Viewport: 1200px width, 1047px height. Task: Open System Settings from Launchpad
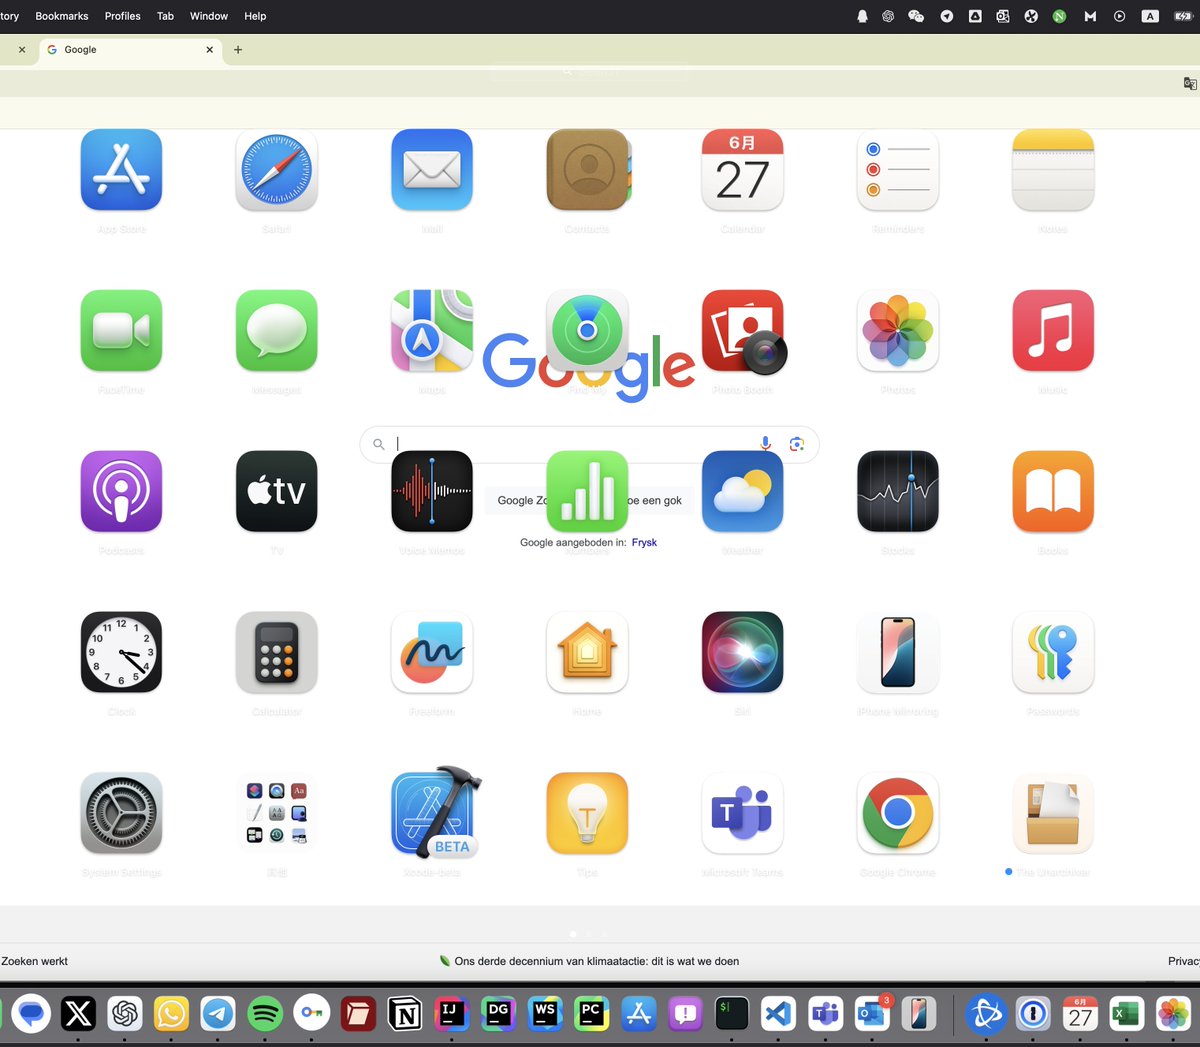tap(121, 813)
